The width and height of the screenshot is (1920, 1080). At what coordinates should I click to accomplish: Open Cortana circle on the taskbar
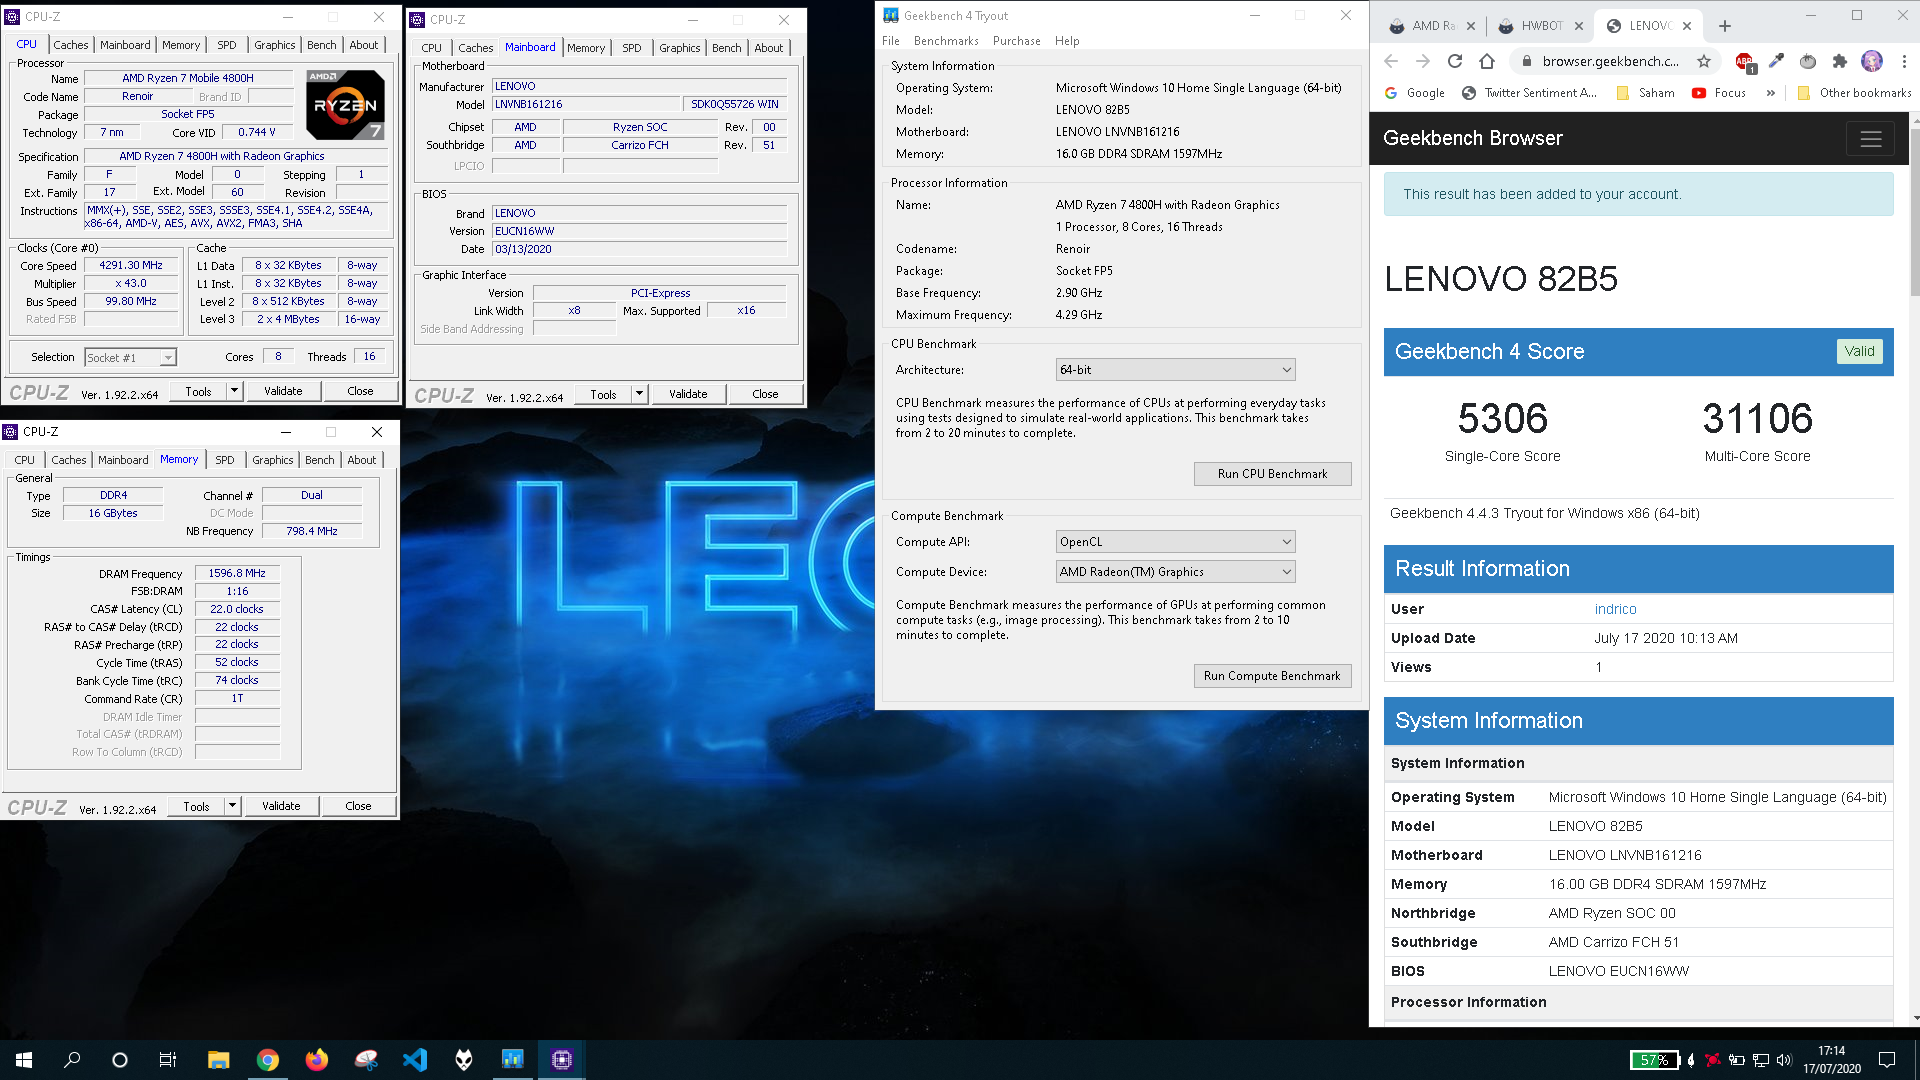tap(120, 1060)
